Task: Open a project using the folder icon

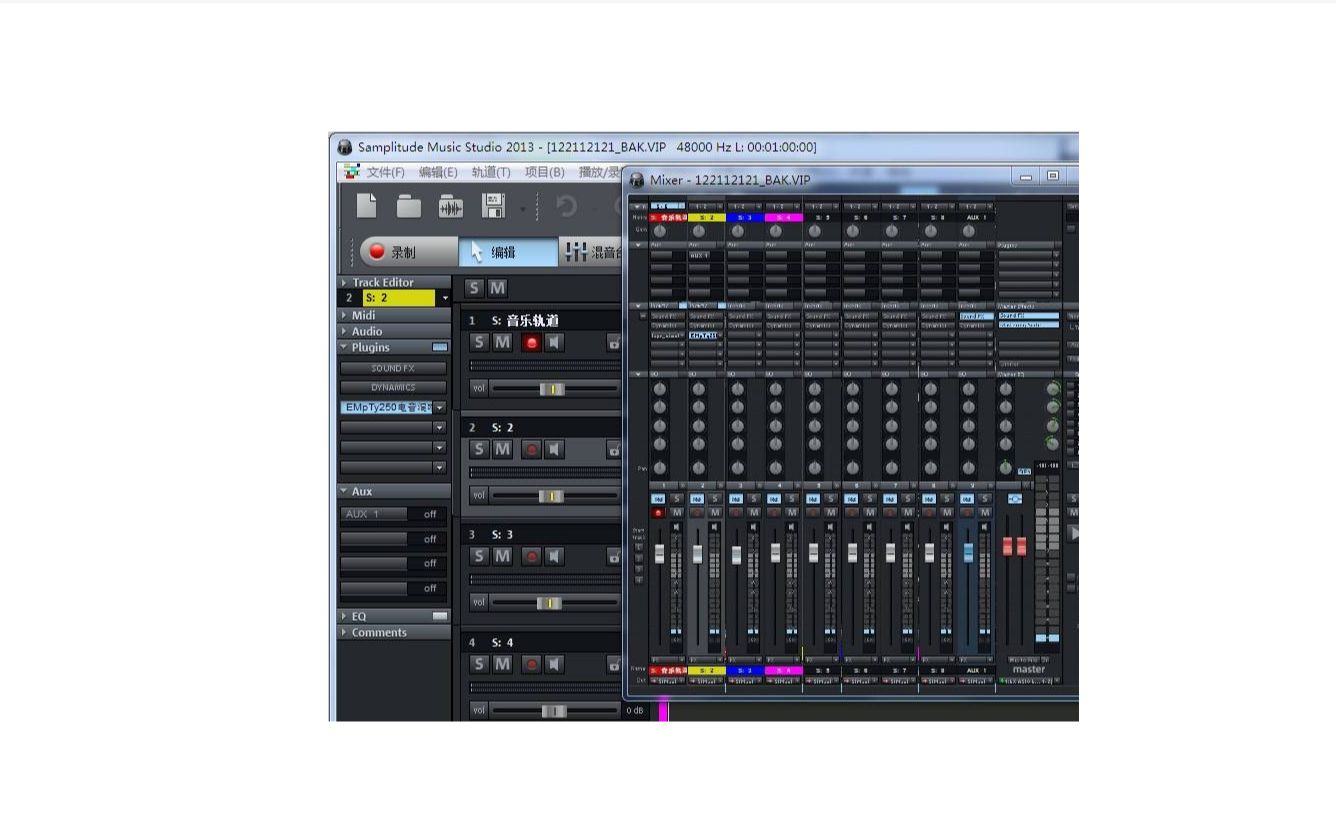Action: 408,206
